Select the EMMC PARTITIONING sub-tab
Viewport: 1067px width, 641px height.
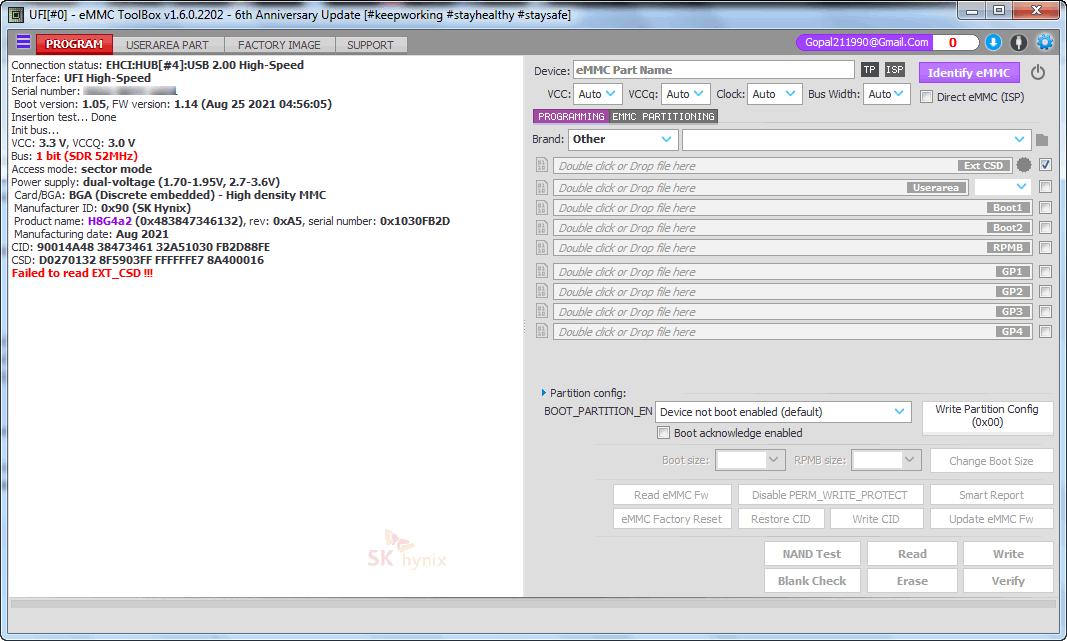(663, 116)
